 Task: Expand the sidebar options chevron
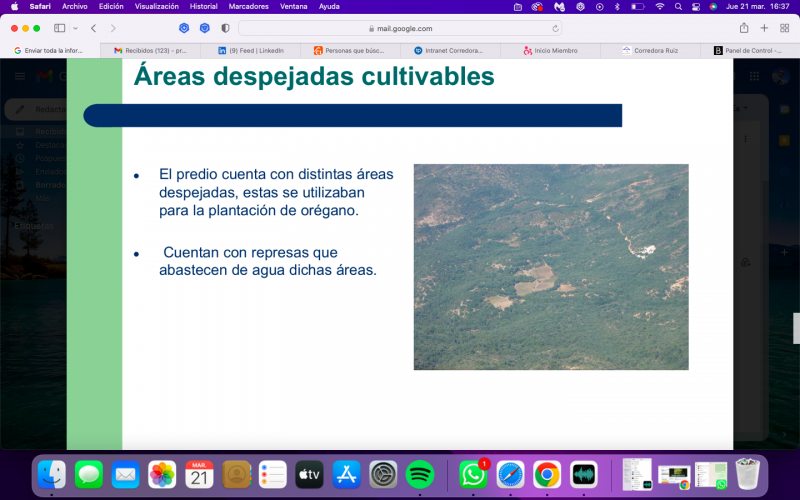[76, 28]
